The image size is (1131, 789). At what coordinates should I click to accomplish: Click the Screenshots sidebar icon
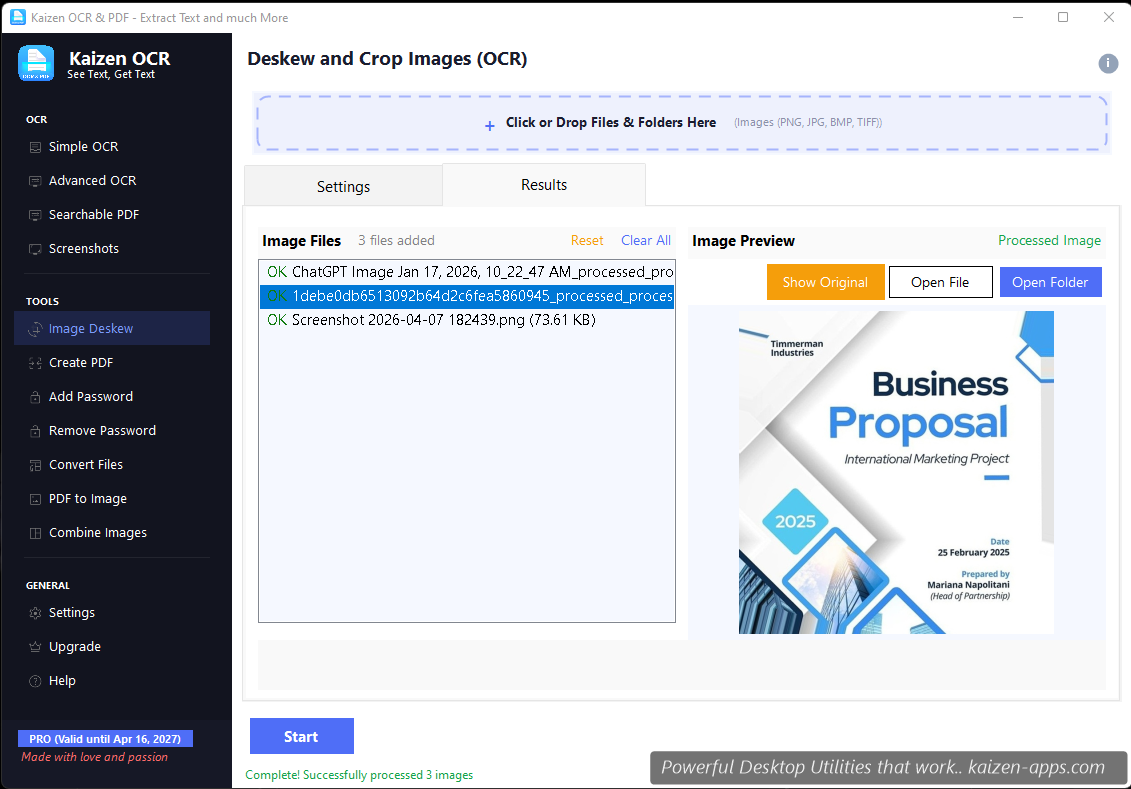coord(36,249)
